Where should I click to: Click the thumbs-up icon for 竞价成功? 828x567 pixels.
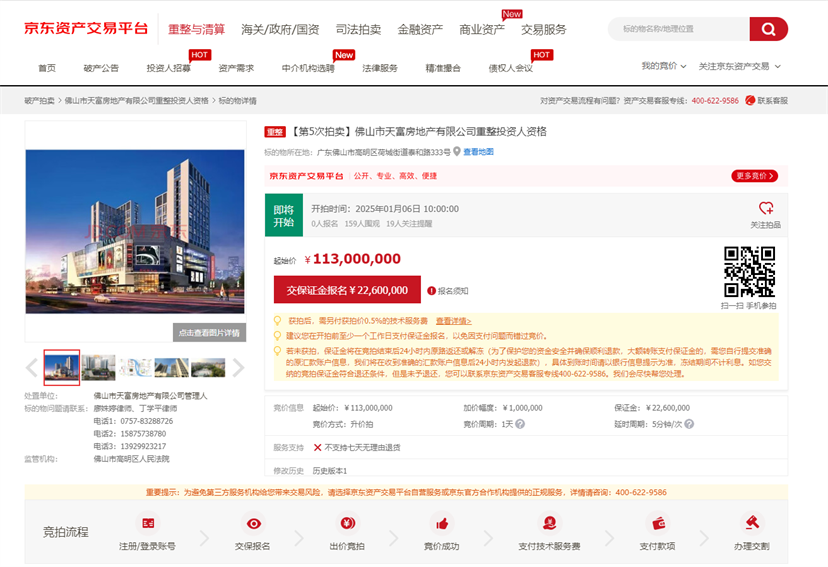click(442, 523)
